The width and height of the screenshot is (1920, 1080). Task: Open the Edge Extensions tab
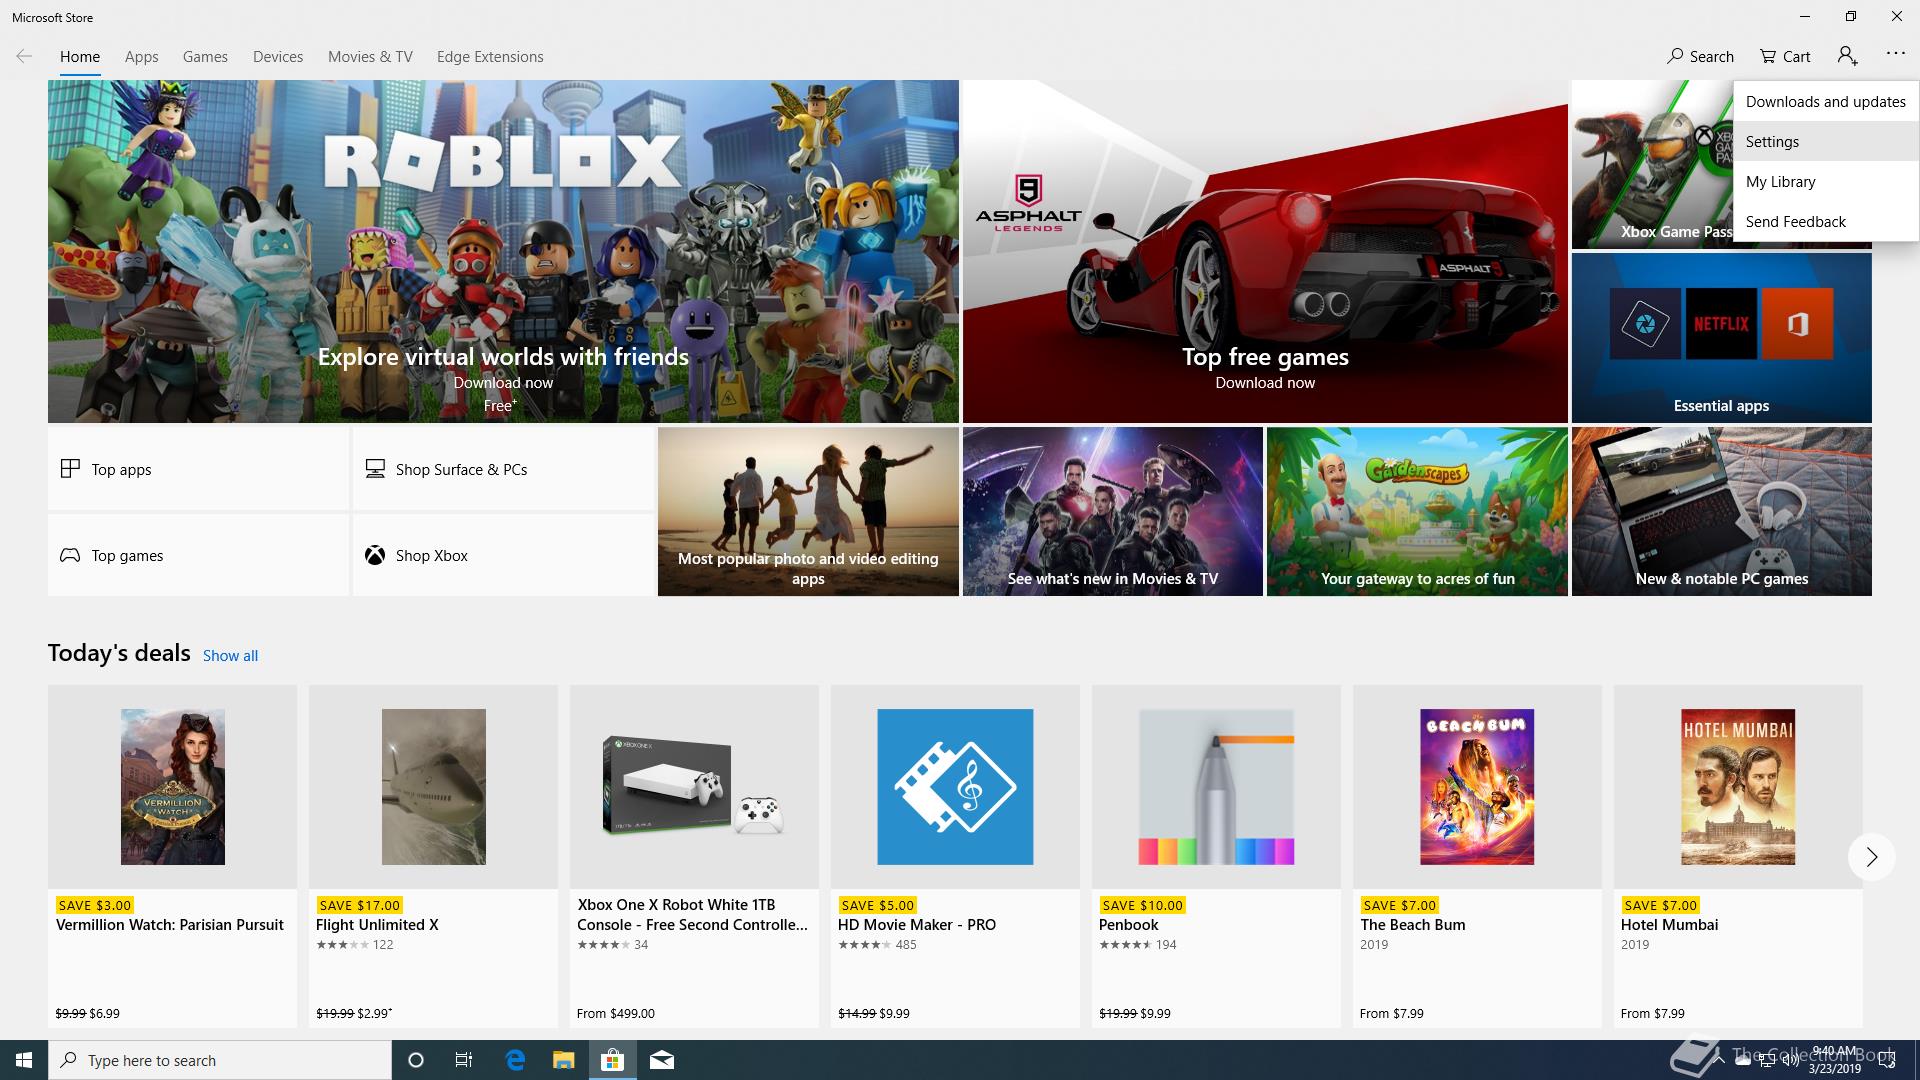490,57
